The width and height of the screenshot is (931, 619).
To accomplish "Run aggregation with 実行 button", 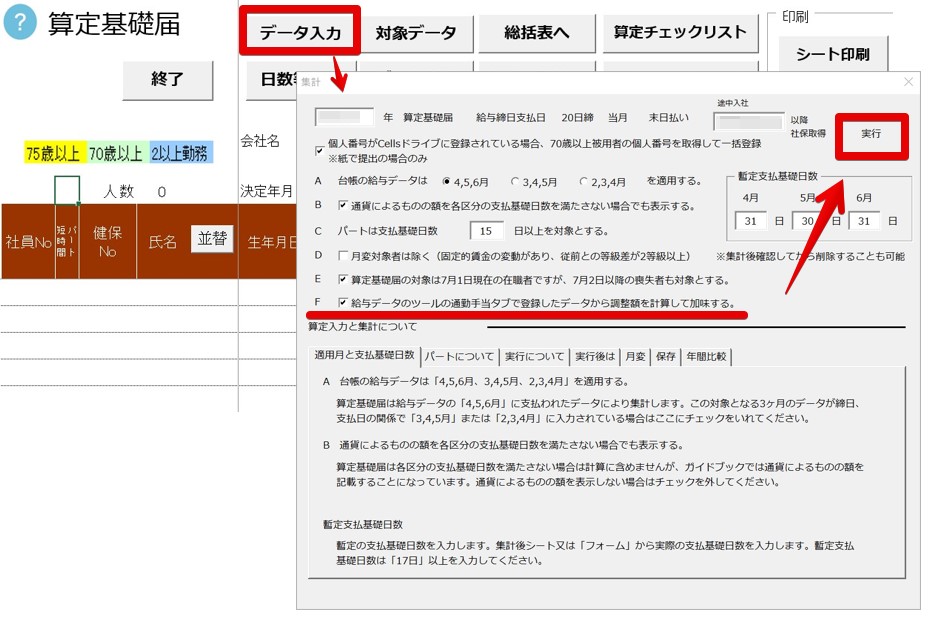I will pyautogui.click(x=871, y=134).
